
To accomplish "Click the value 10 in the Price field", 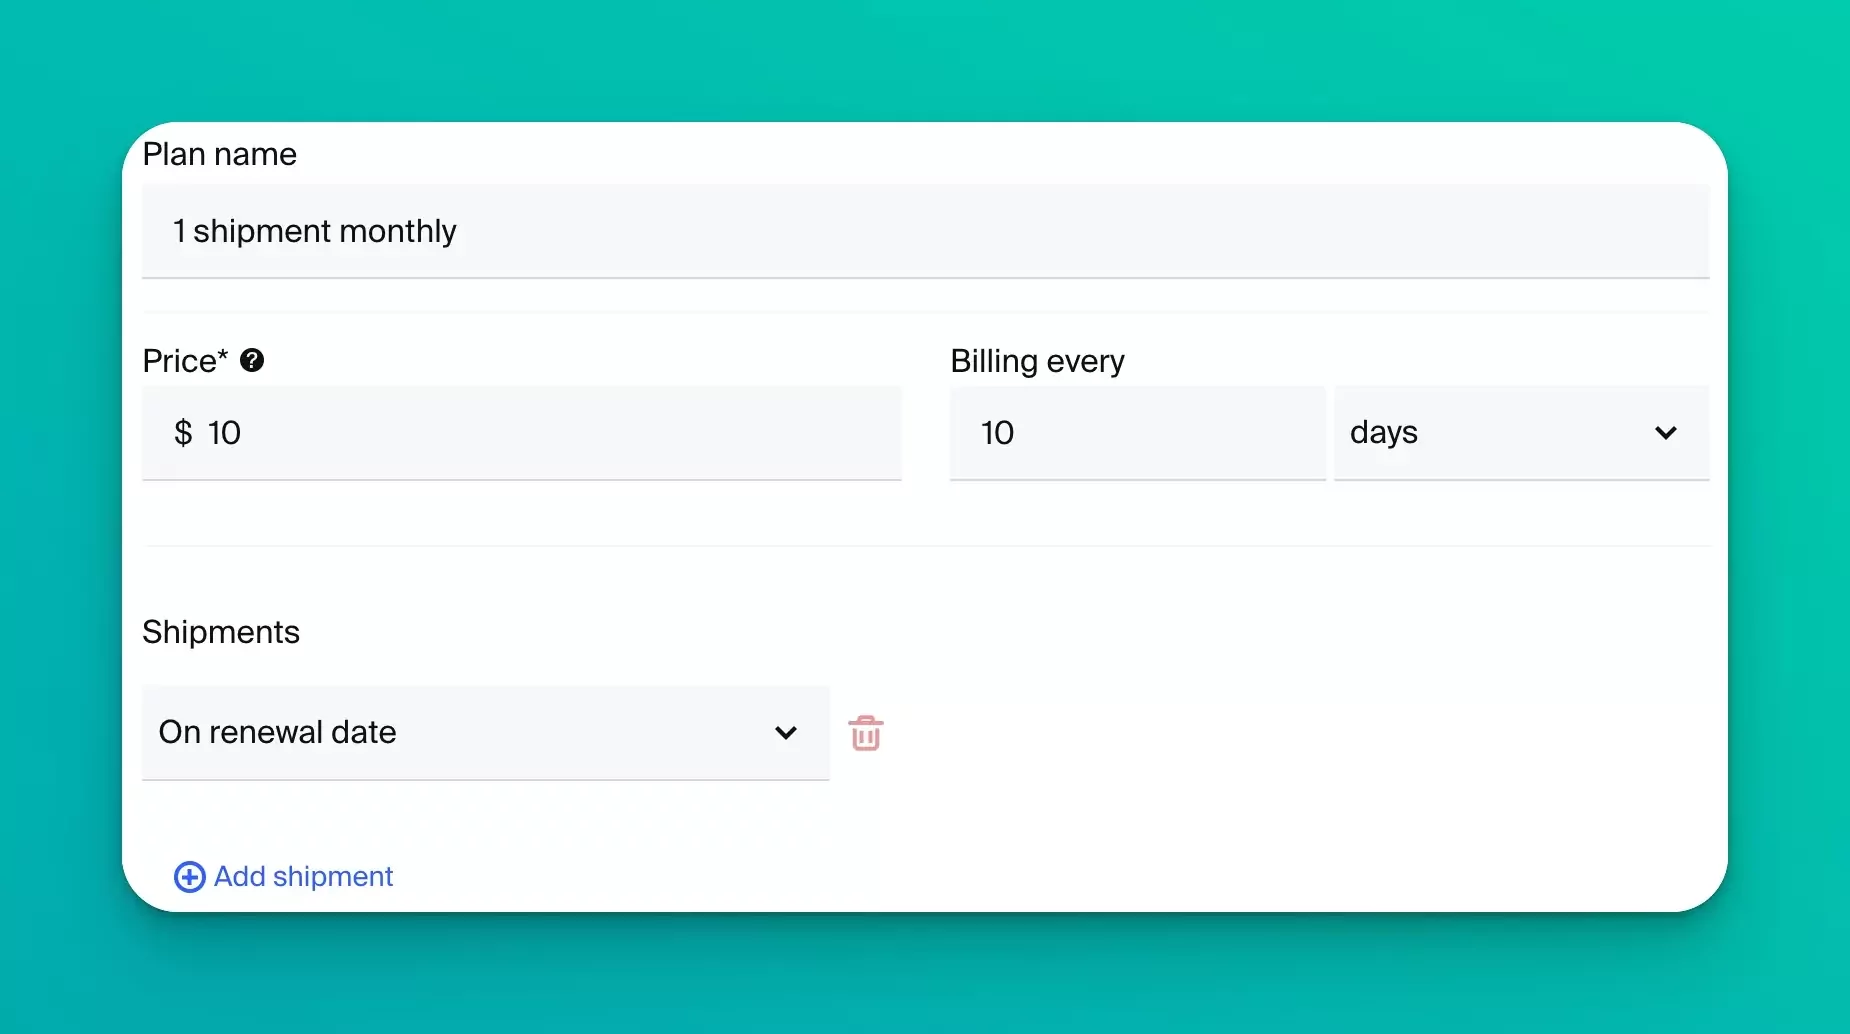I will (x=224, y=433).
